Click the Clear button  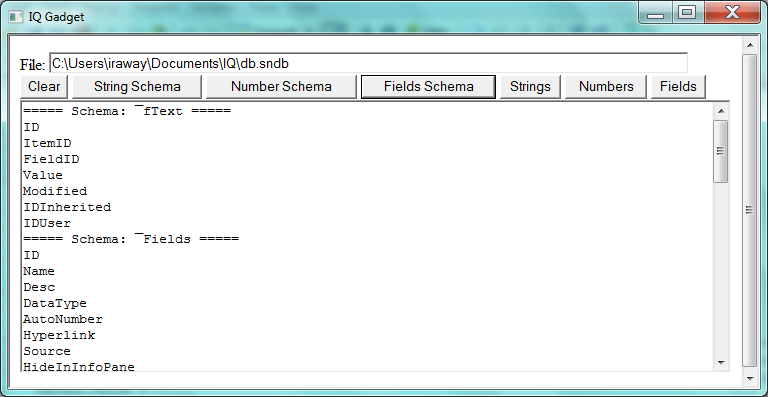[44, 87]
